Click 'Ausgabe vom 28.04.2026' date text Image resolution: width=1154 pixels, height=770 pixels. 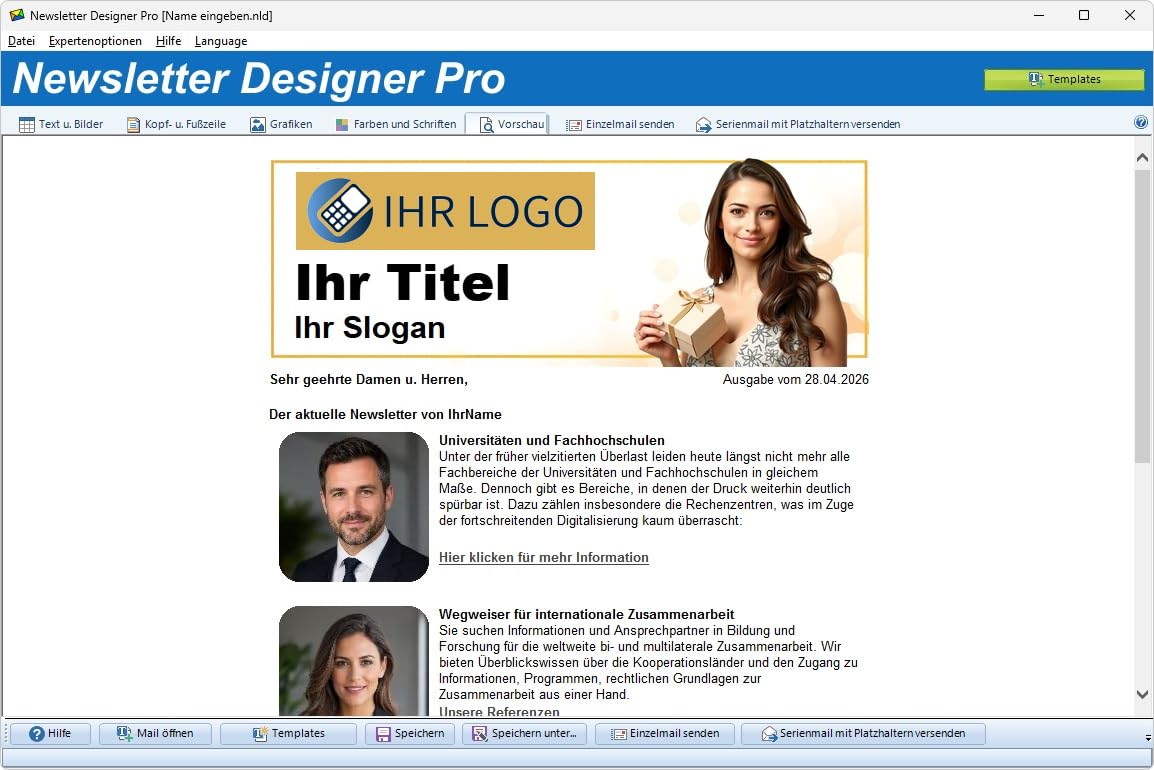tap(796, 380)
